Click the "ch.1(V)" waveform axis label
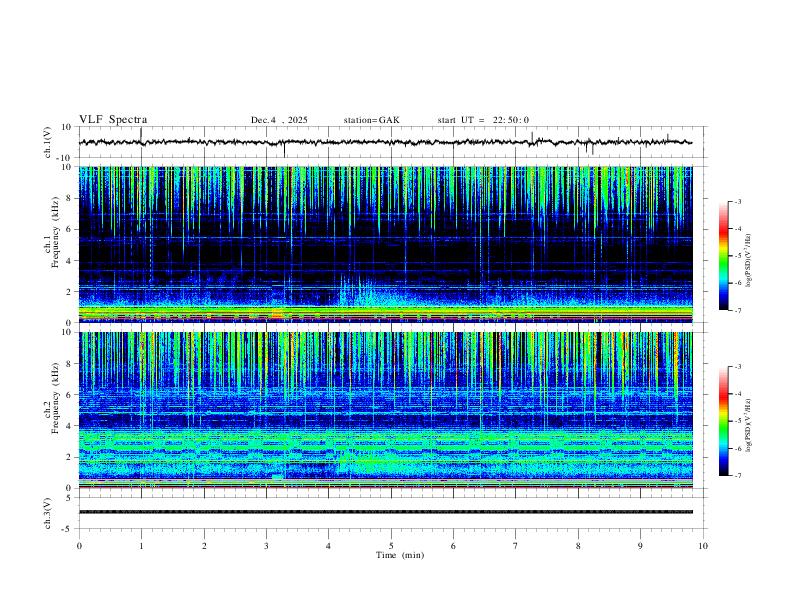The height and width of the screenshot is (612, 792). pos(48,142)
